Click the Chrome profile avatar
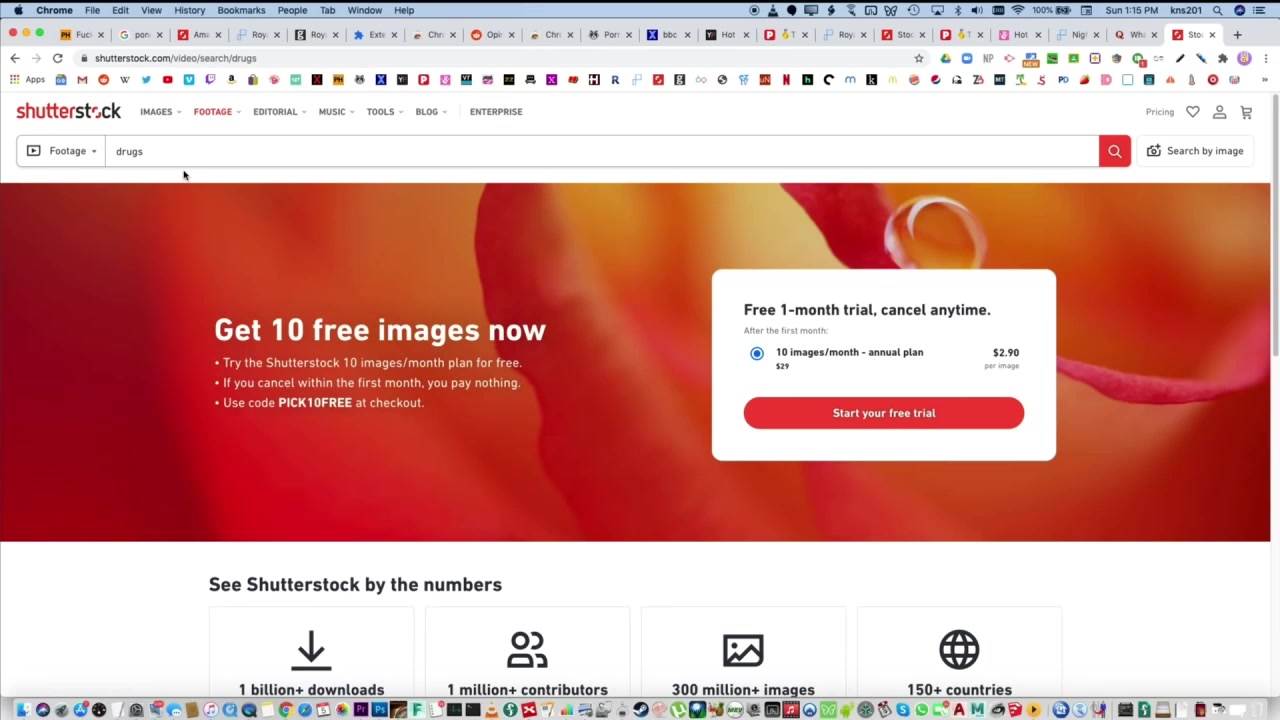 click(x=1244, y=58)
